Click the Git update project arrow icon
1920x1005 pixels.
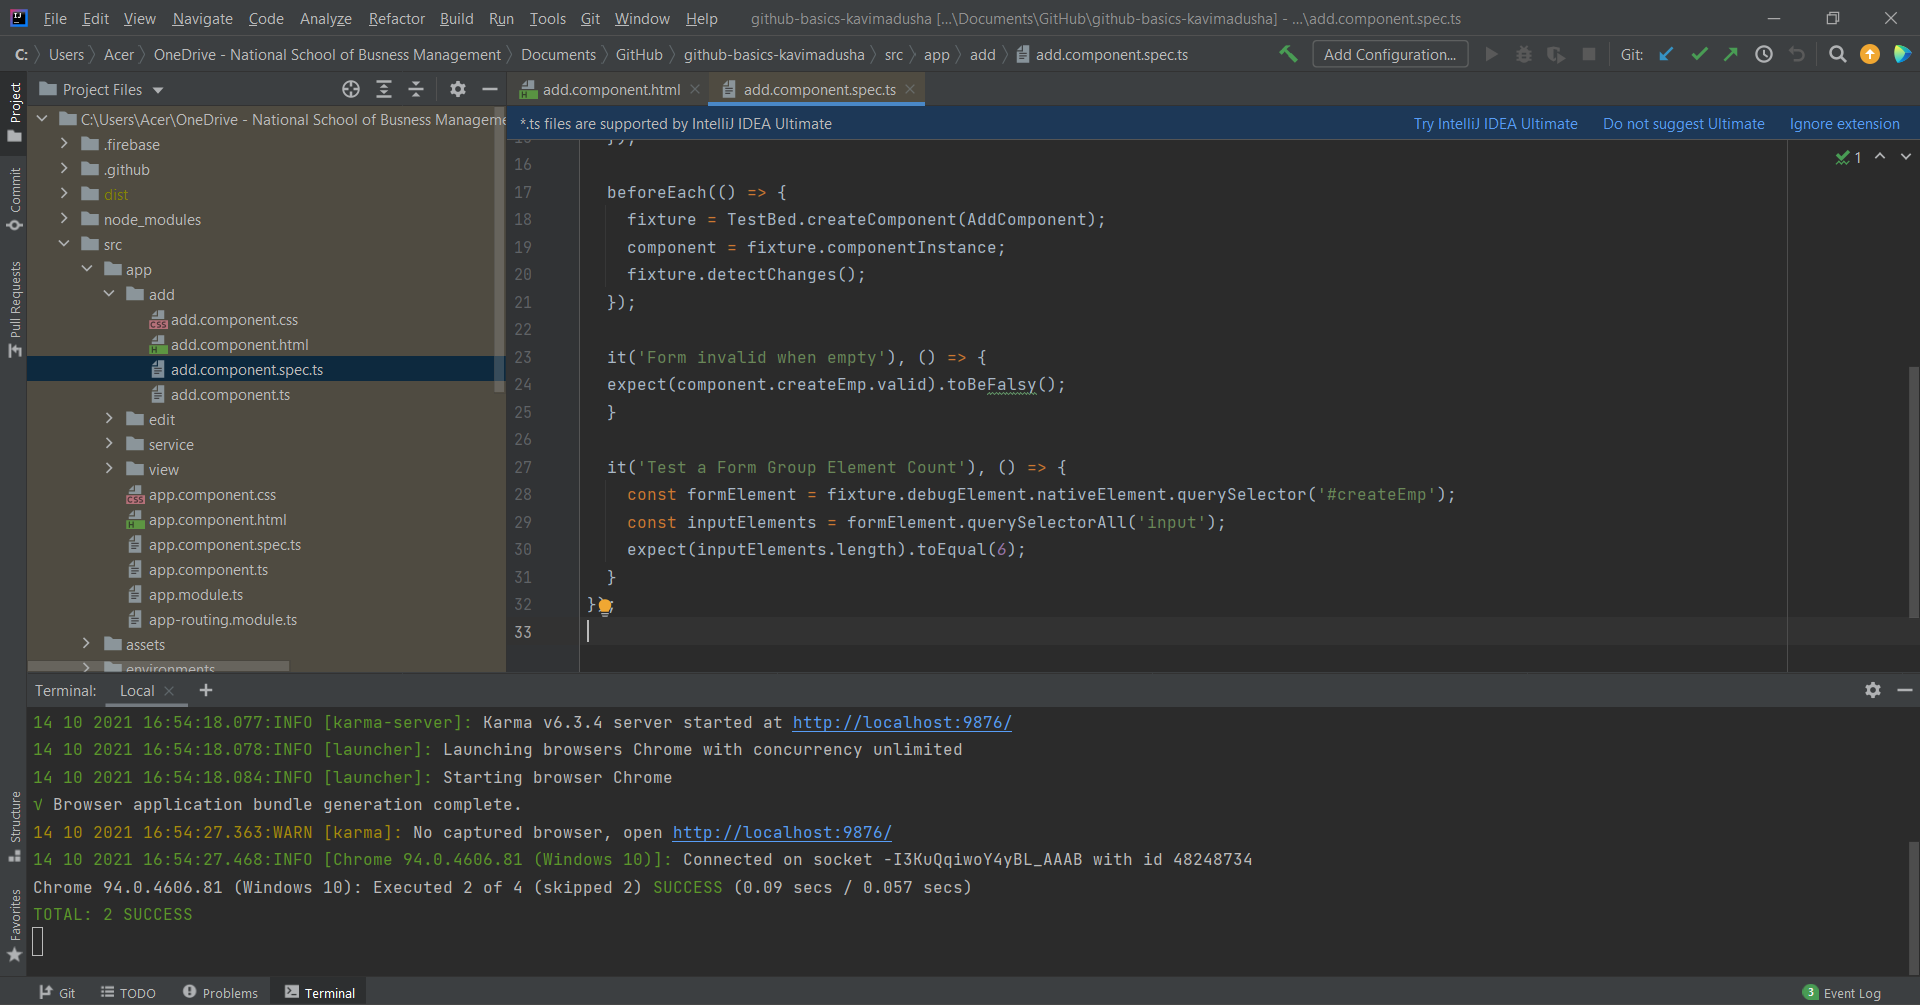pyautogui.click(x=1666, y=54)
